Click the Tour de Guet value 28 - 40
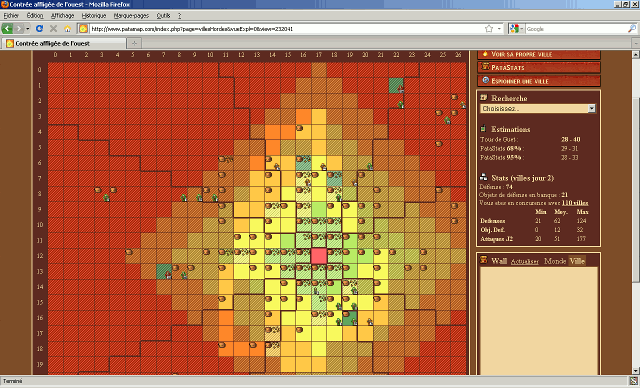Screen dimensions: 640x388 click(x=570, y=139)
